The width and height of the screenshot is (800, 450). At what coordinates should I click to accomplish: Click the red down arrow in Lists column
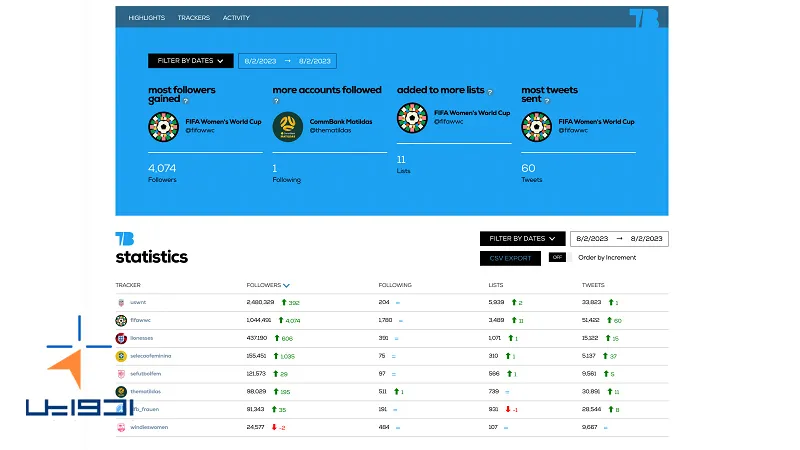pyautogui.click(x=508, y=409)
